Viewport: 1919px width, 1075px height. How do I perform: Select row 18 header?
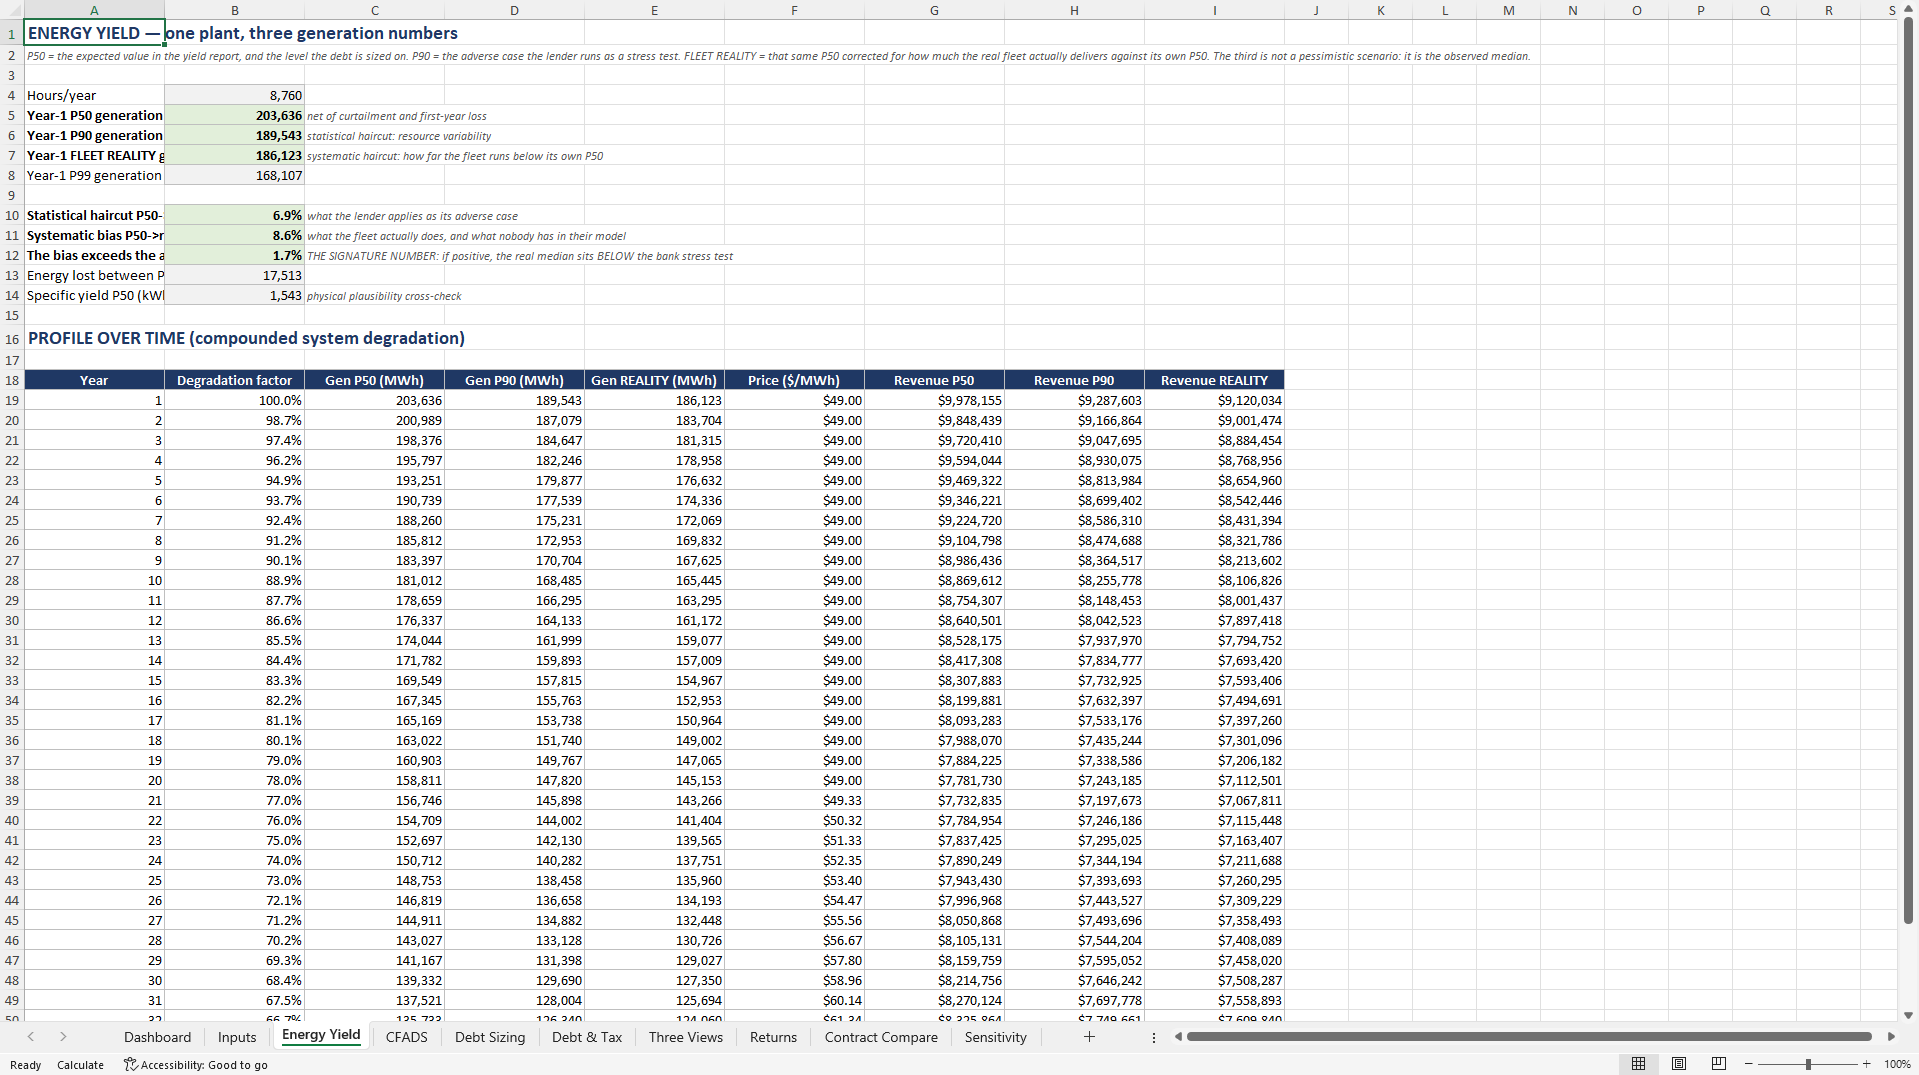pos(12,380)
